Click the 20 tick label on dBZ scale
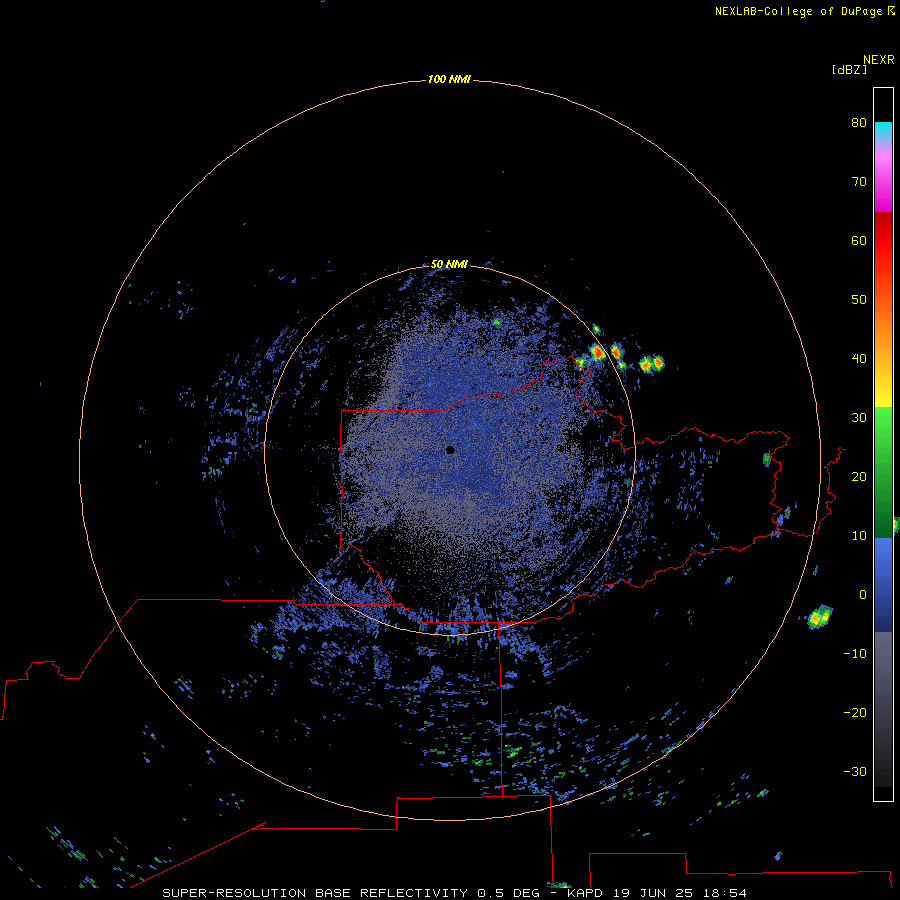The height and width of the screenshot is (900, 900). point(859,476)
